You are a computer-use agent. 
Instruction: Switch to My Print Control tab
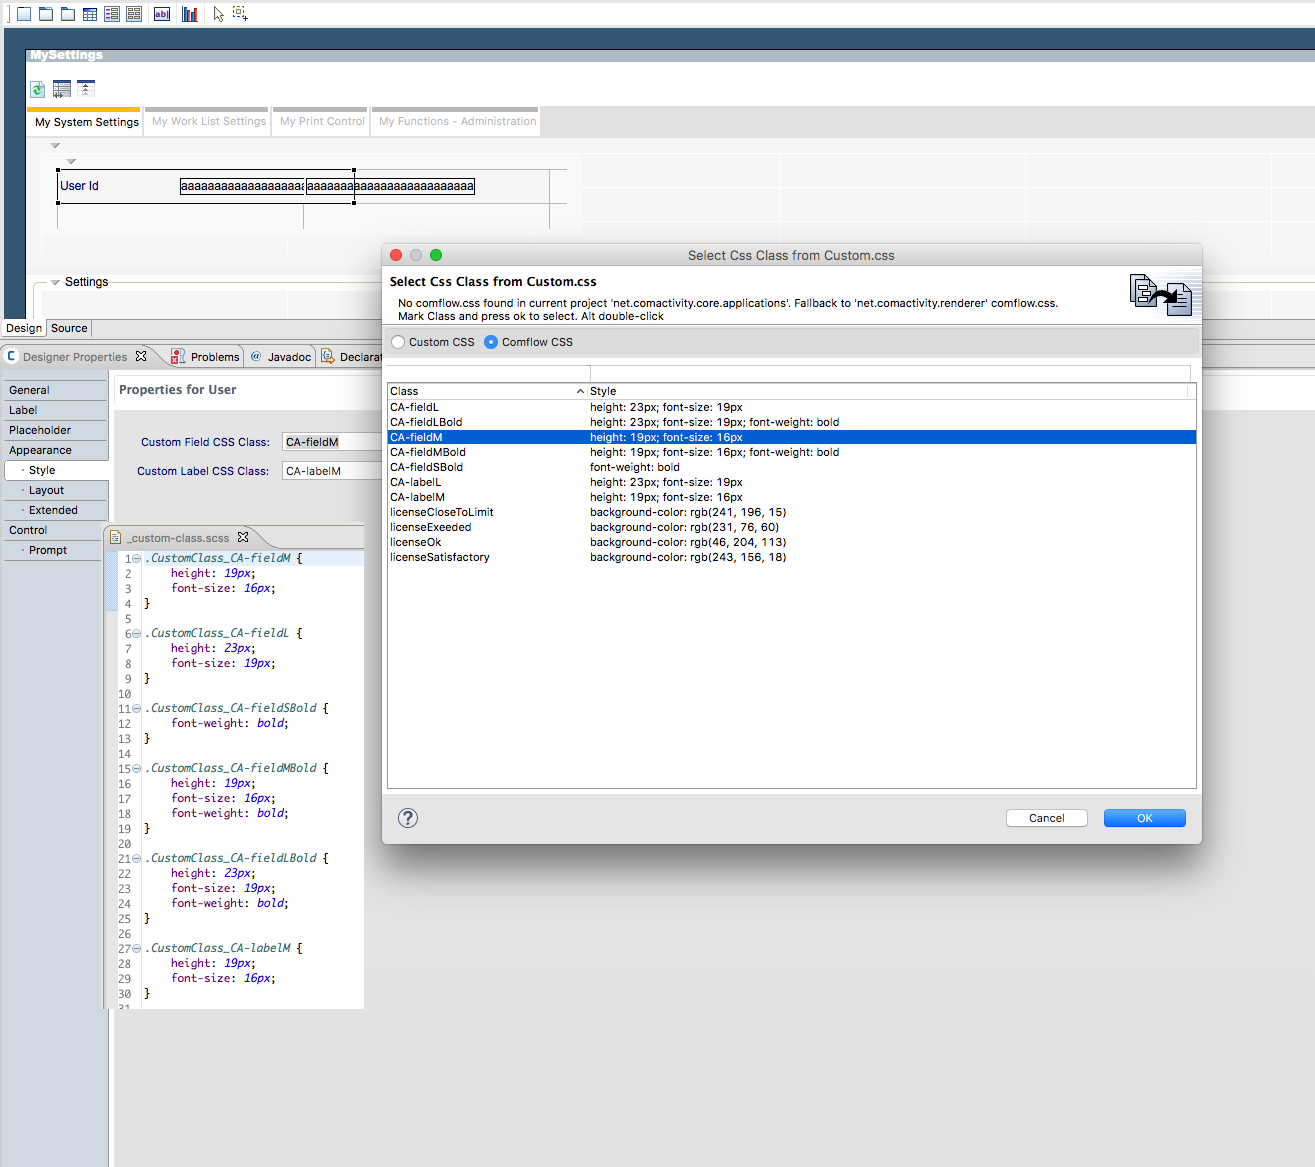pyautogui.click(x=322, y=121)
